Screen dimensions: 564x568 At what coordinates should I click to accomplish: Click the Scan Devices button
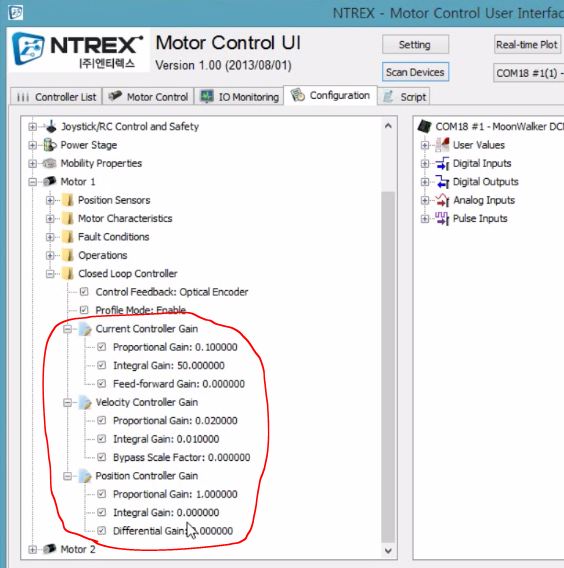[415, 72]
